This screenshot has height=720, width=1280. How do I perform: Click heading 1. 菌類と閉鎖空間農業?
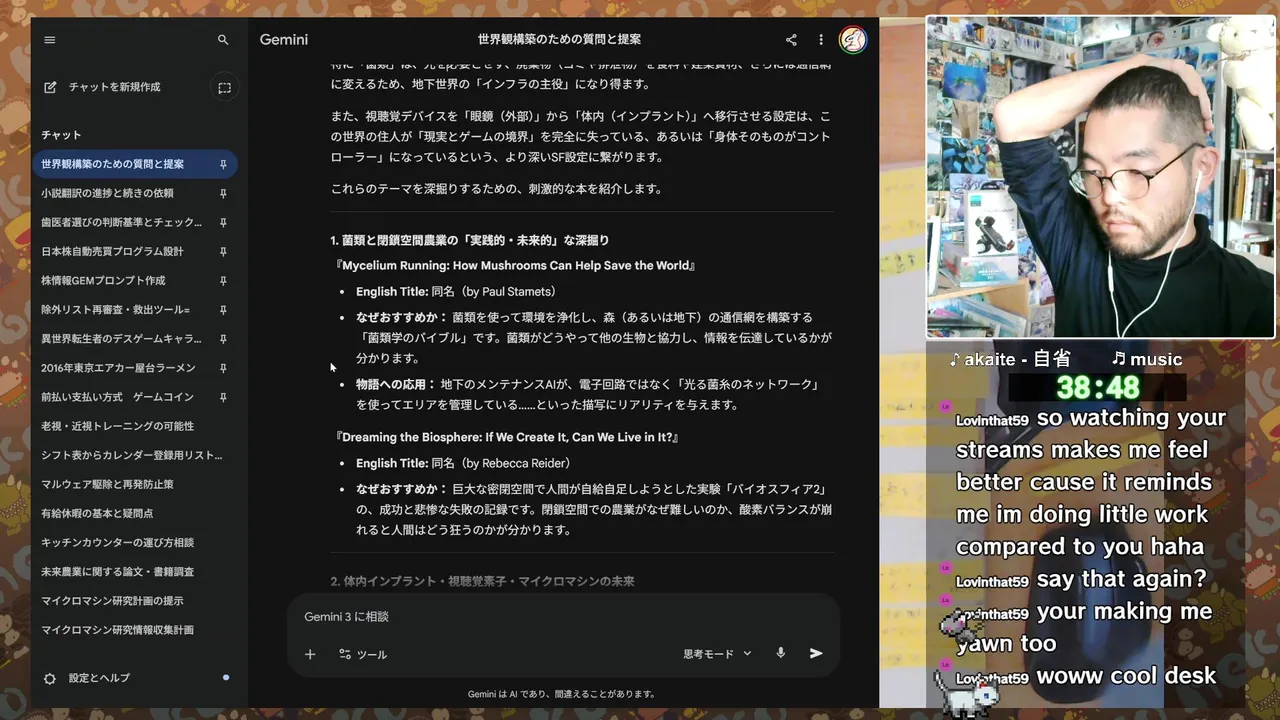coord(470,241)
